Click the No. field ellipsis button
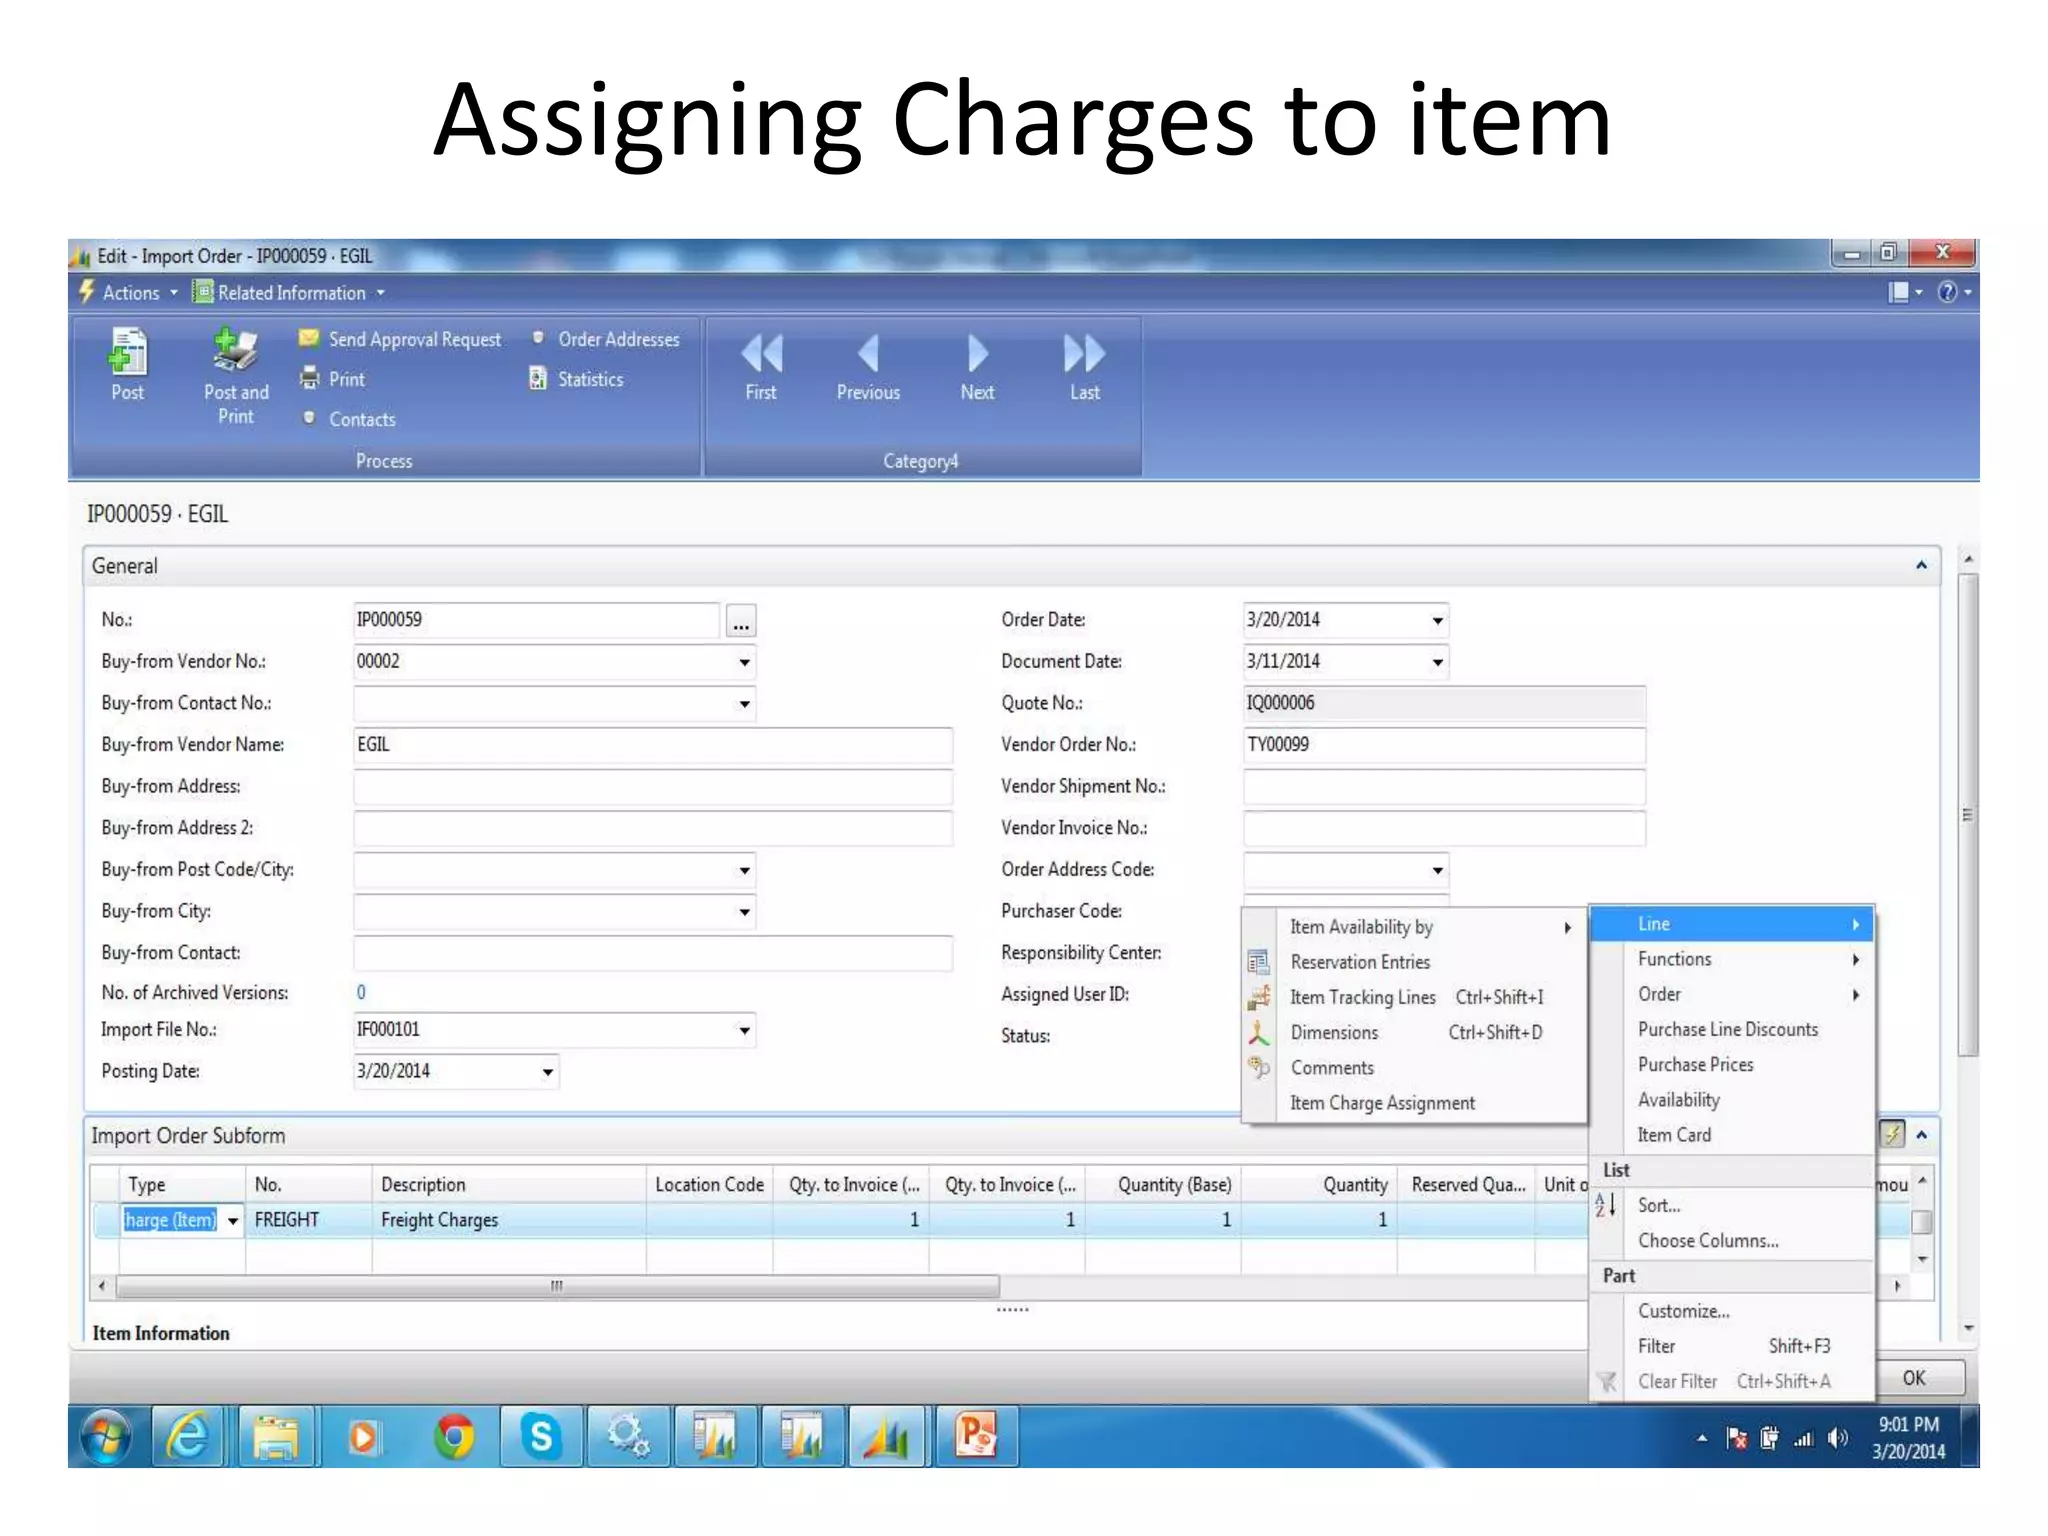This screenshot has width=2048, height=1536. [741, 621]
